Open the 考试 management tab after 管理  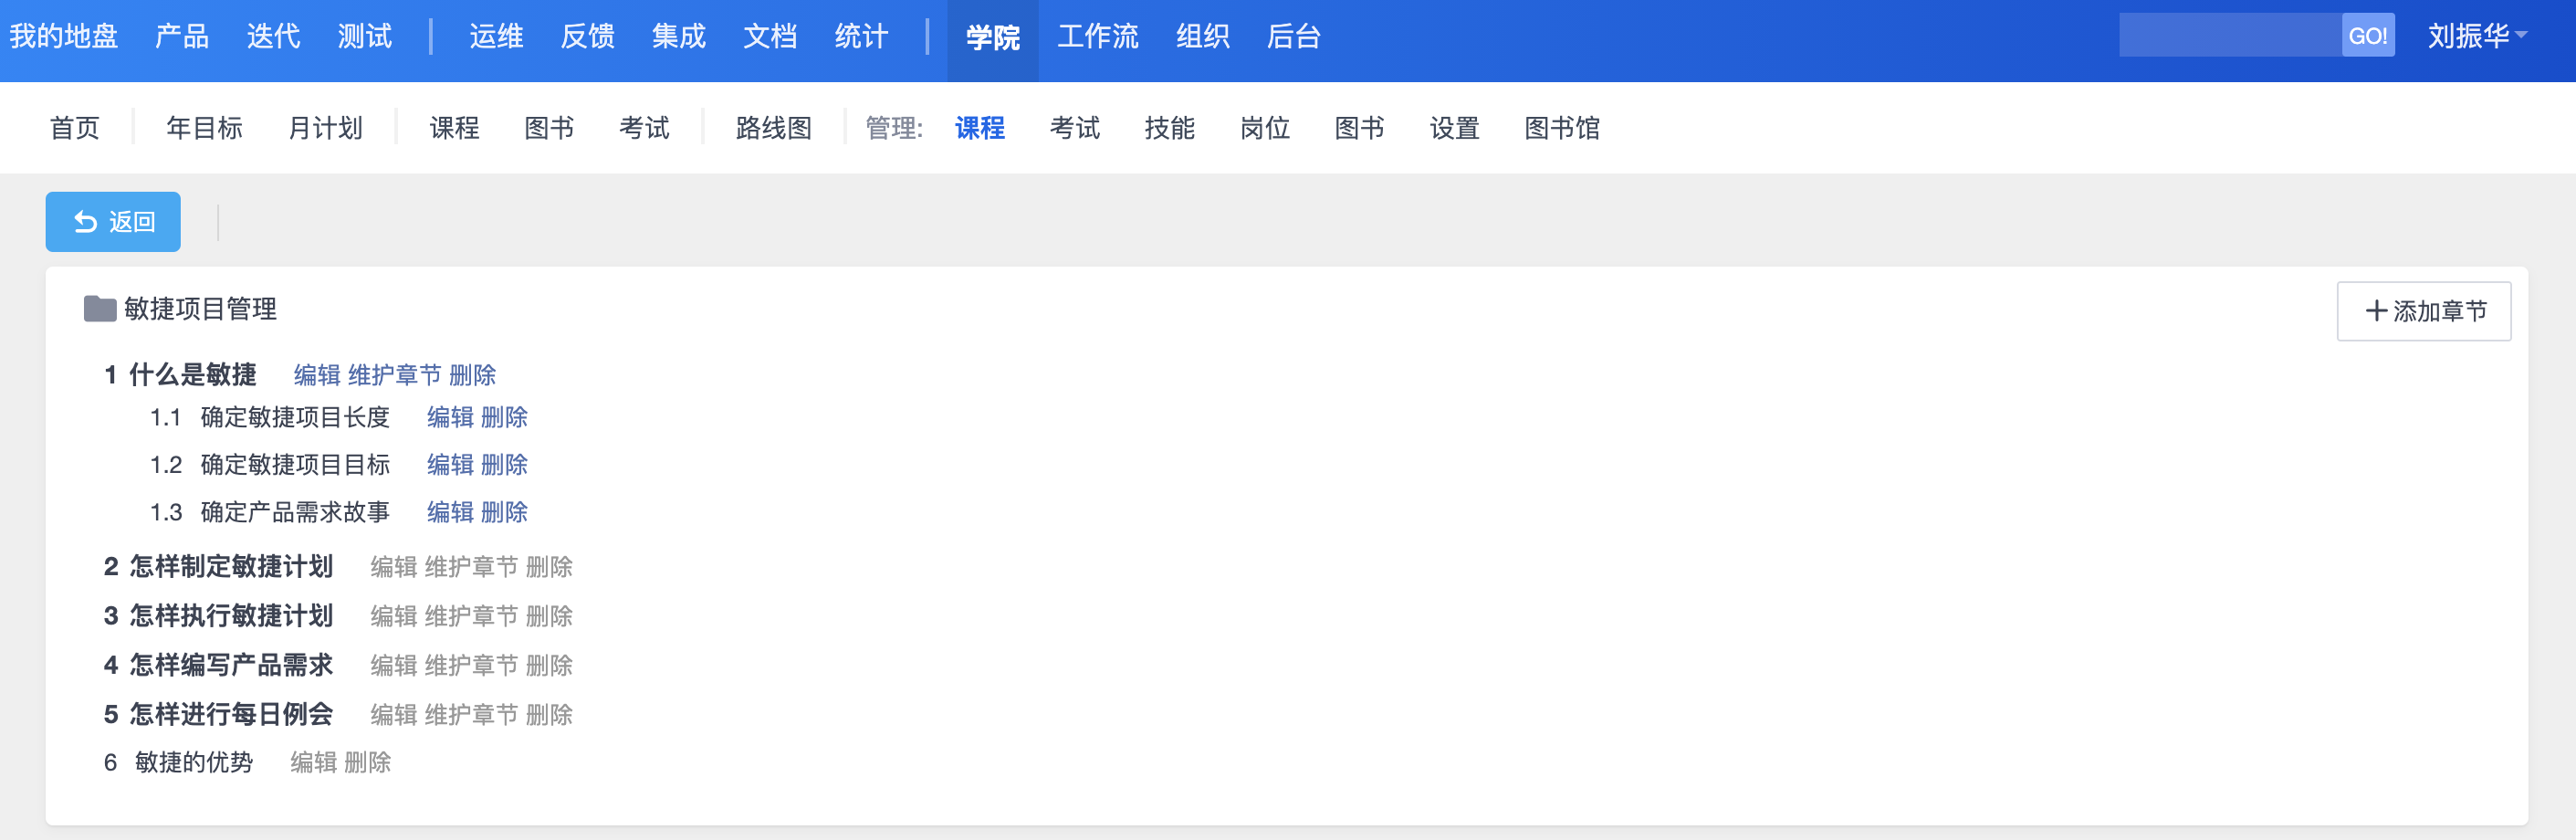(x=1075, y=128)
